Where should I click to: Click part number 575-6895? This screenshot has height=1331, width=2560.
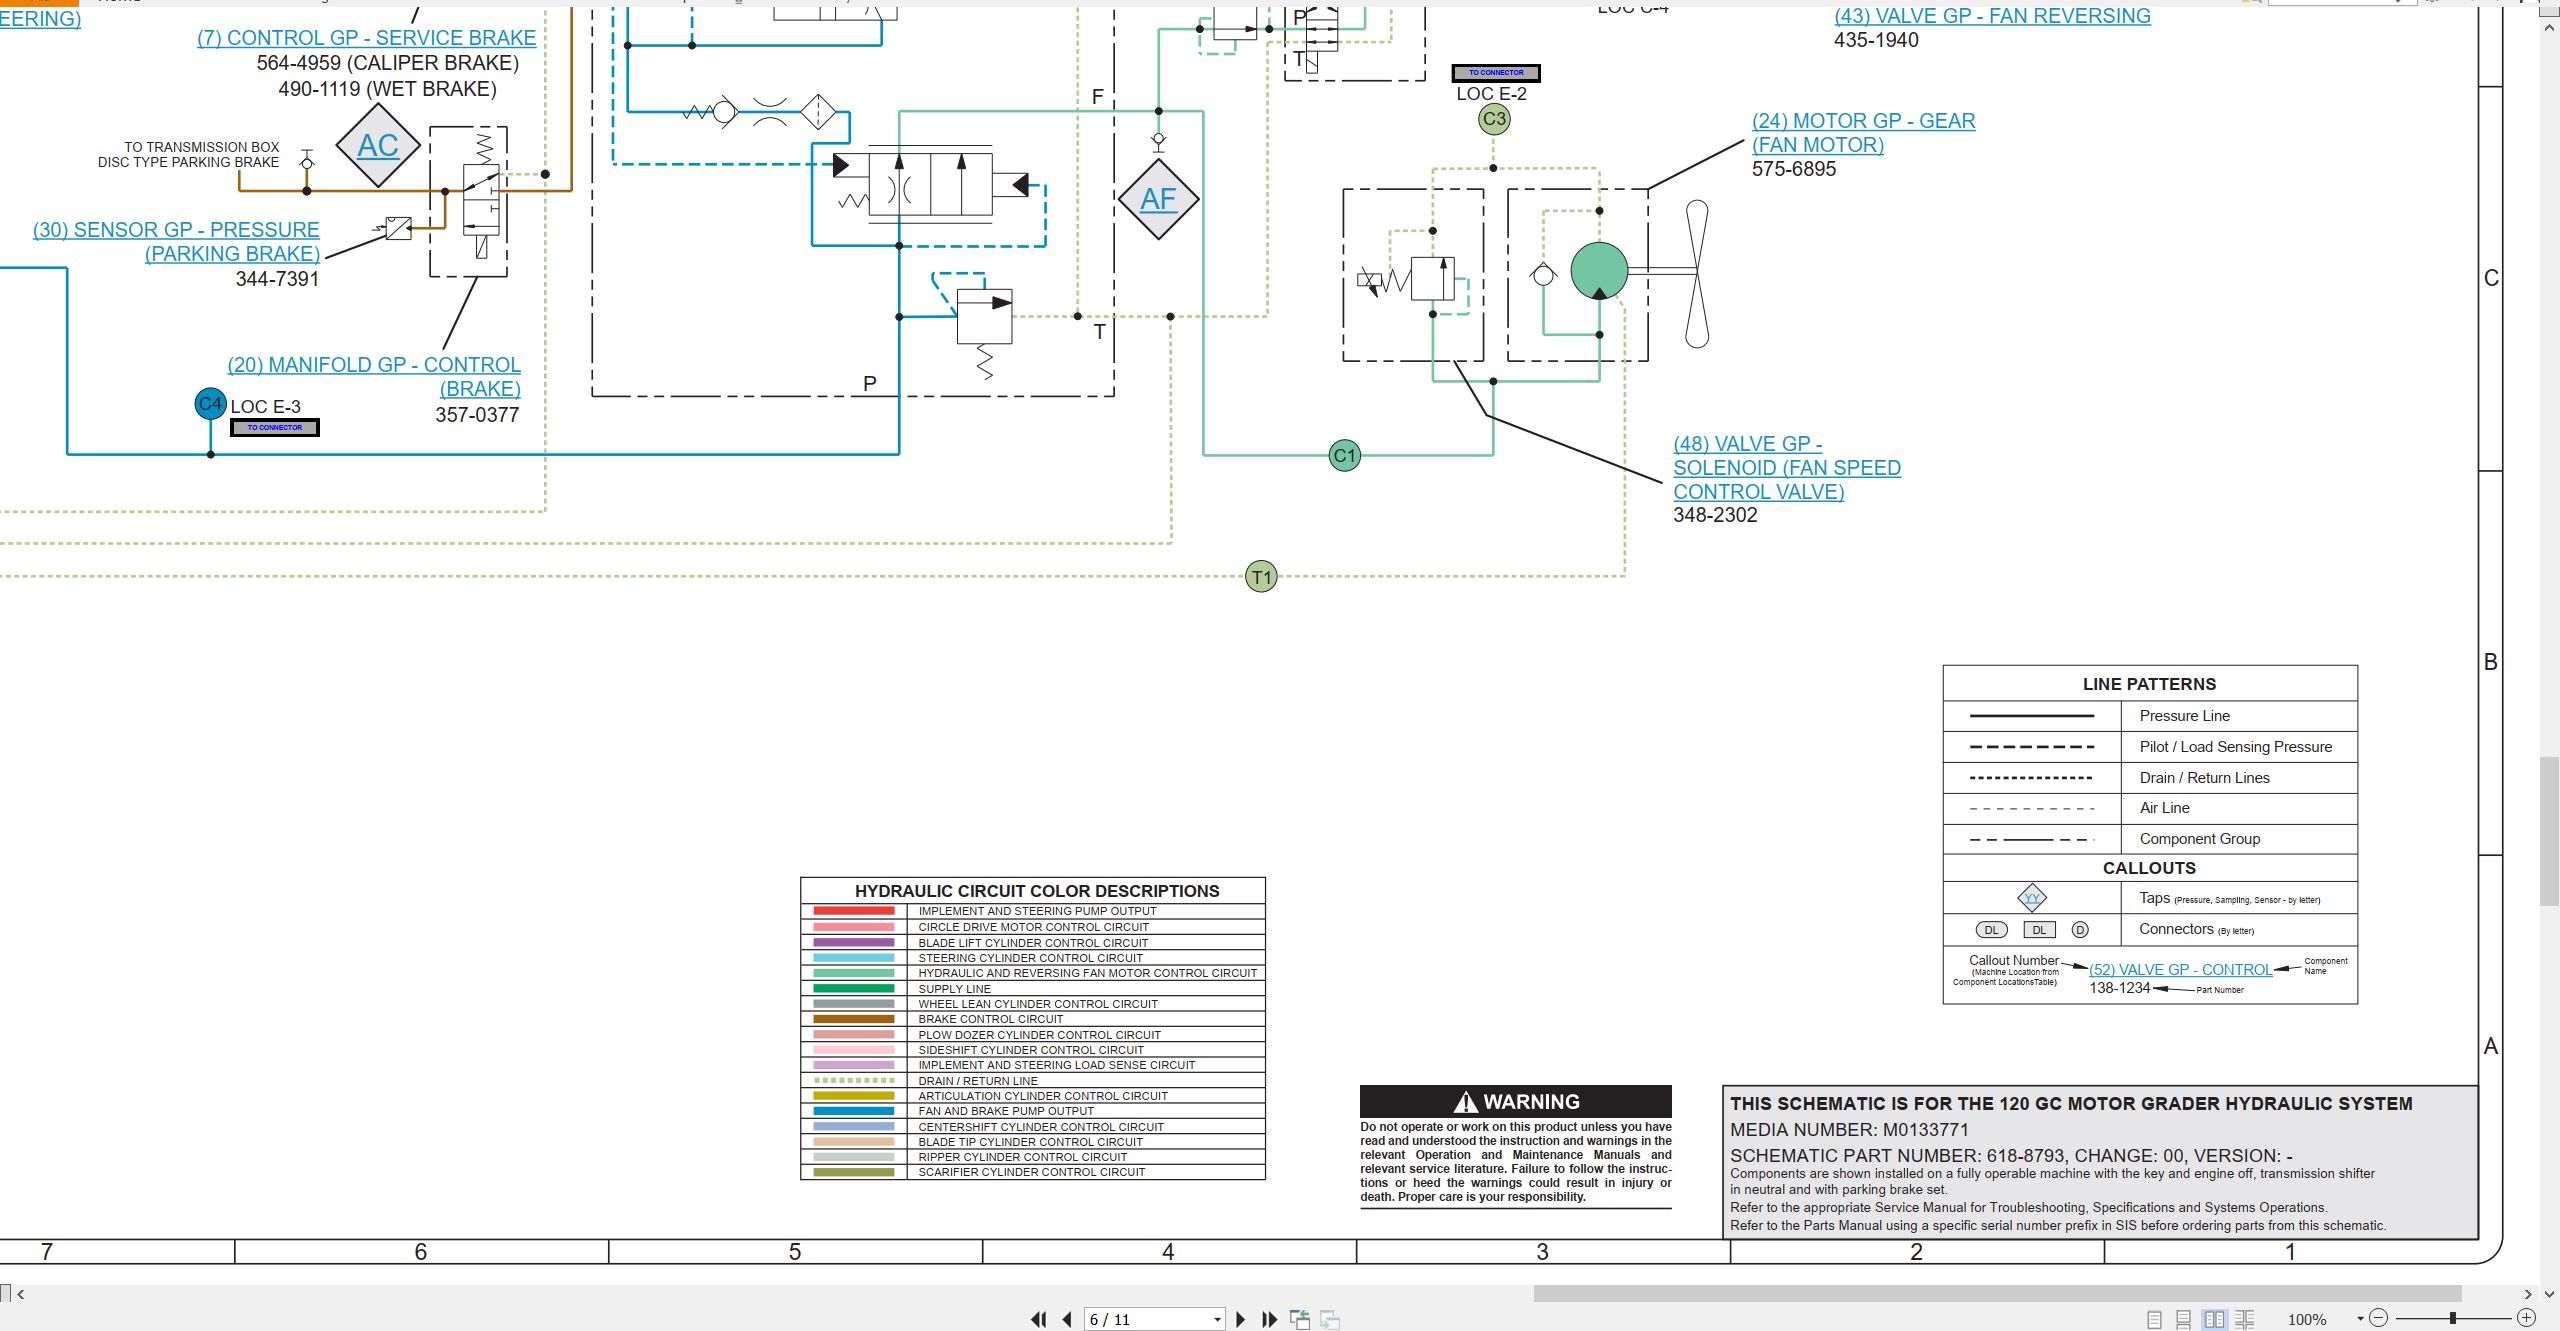[1794, 169]
